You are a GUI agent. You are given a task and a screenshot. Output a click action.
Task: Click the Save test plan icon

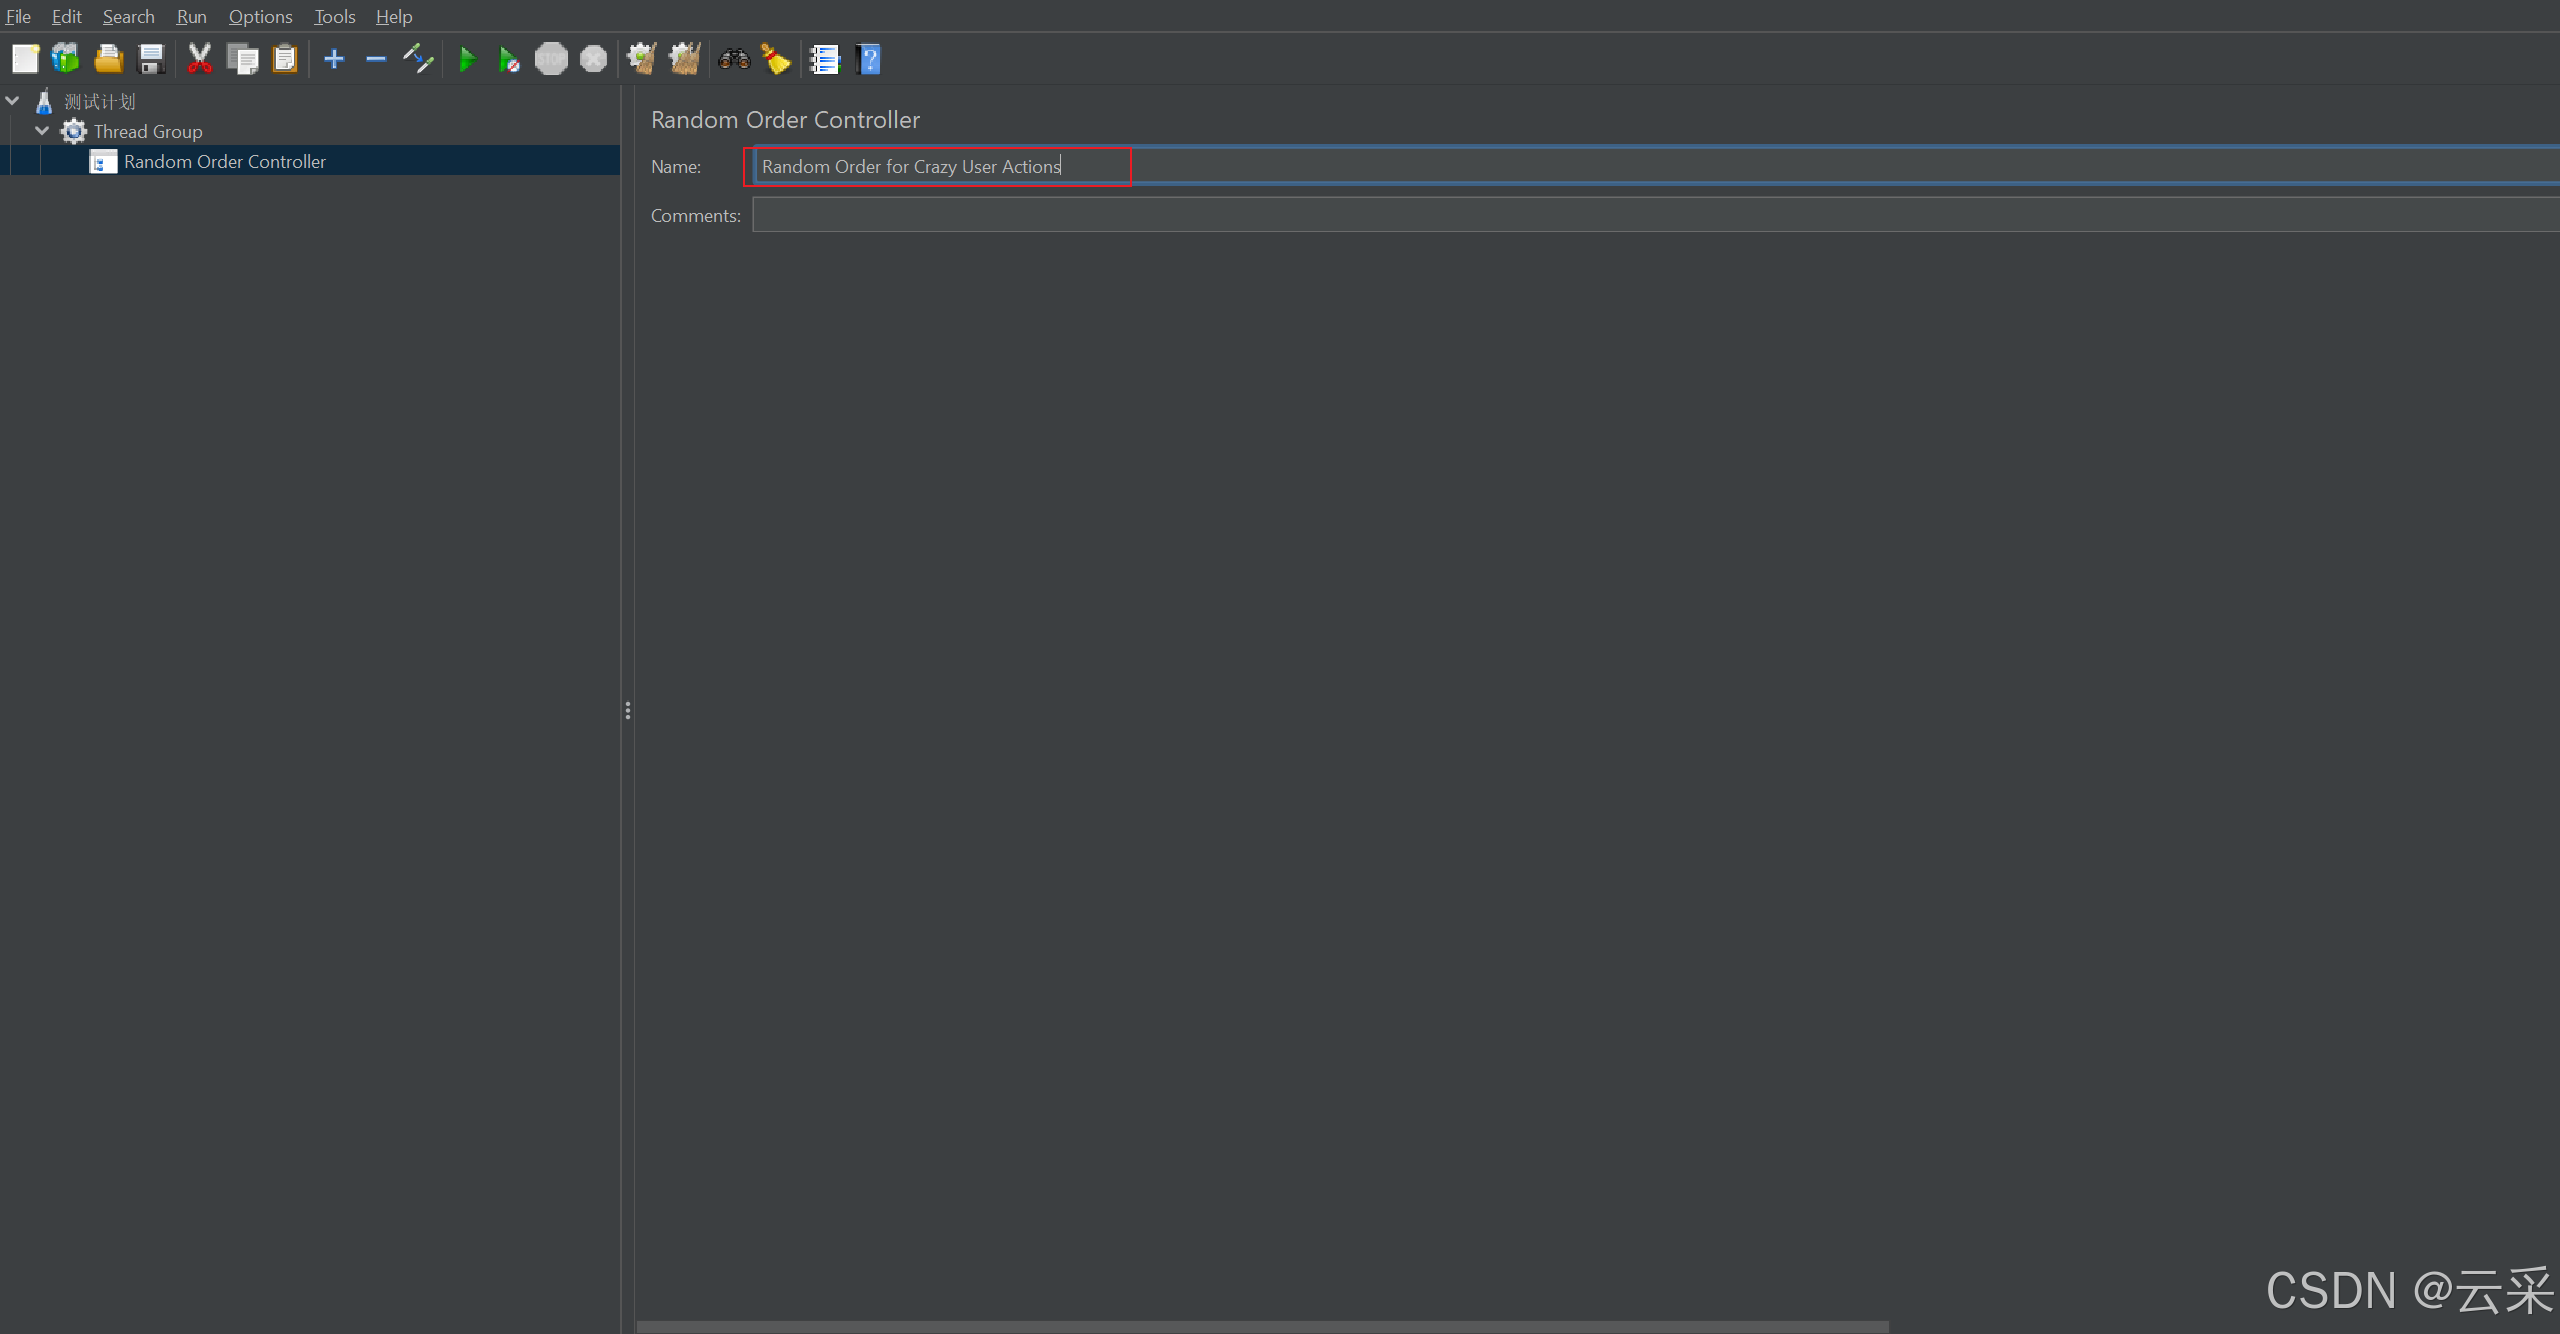[151, 59]
